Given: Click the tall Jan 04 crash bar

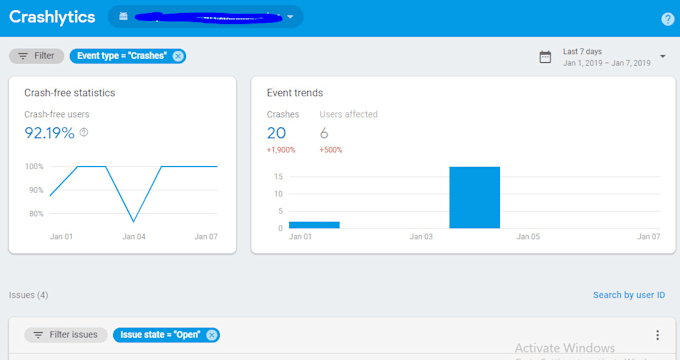Looking at the screenshot, I should pyautogui.click(x=474, y=197).
